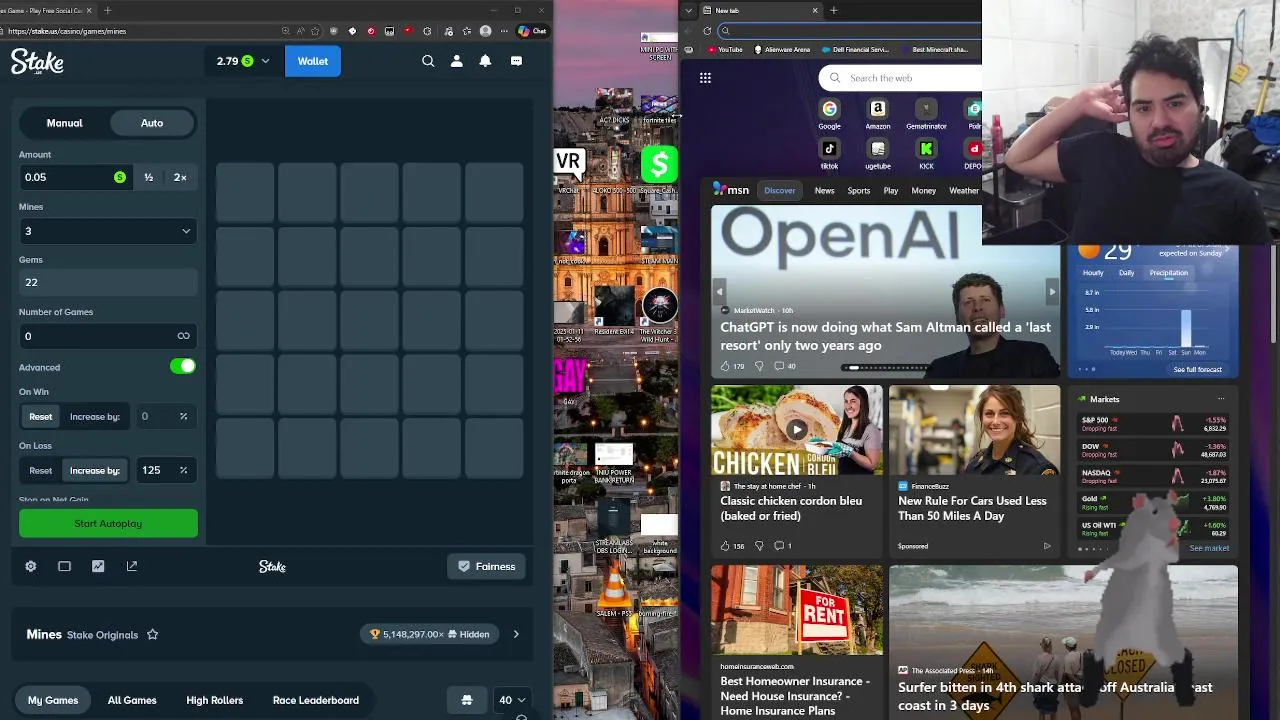This screenshot has height=720, width=1280.
Task: Open the Google shortcut tile
Action: (x=829, y=114)
